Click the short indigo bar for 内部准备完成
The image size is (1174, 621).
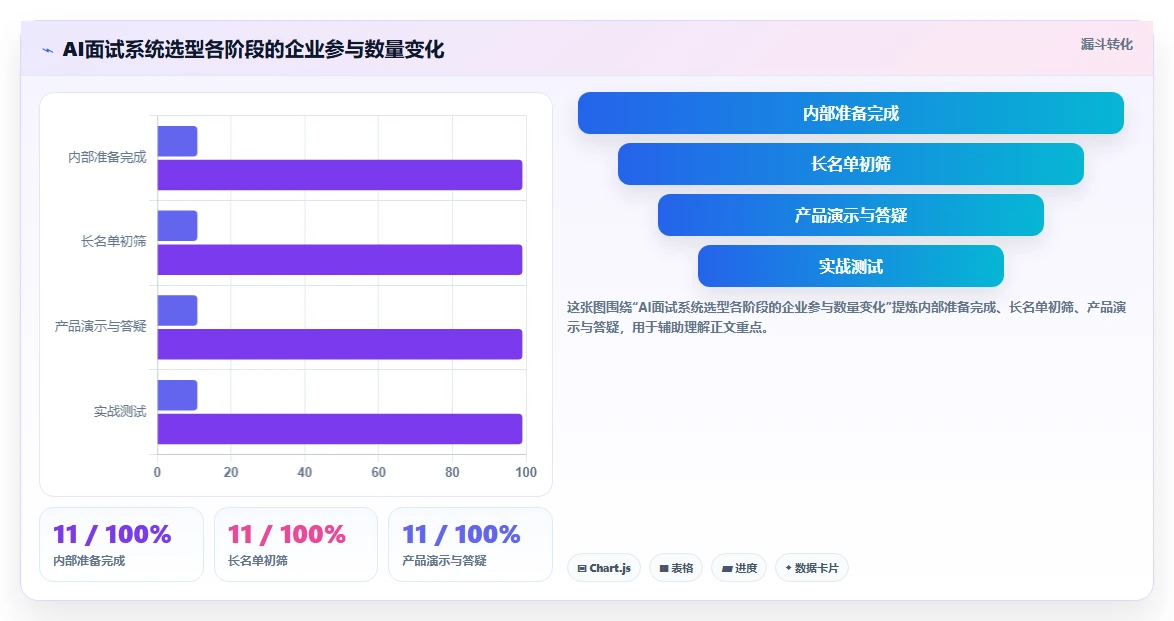tap(177, 142)
